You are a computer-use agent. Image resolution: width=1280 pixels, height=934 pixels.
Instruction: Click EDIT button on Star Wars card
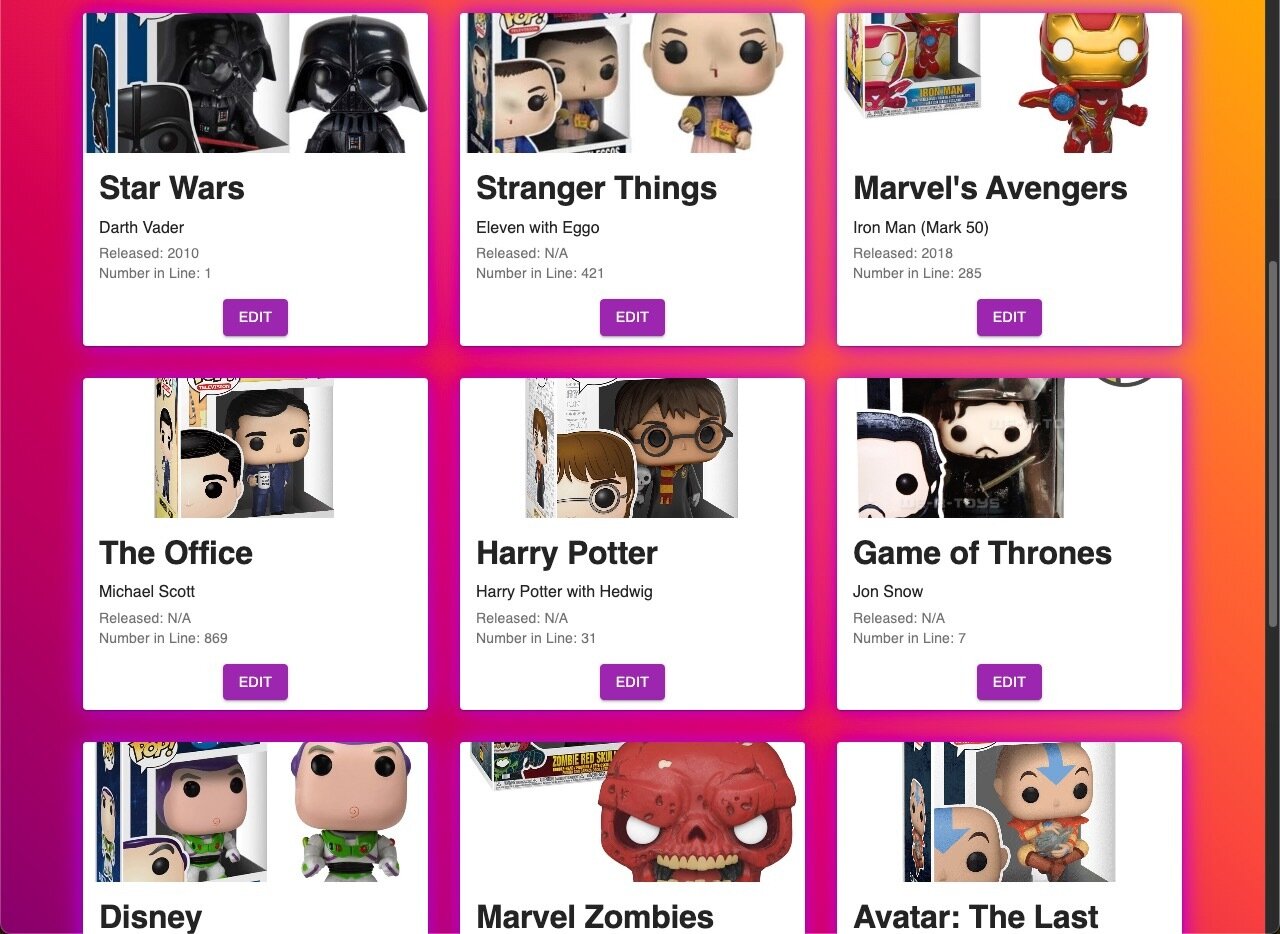(x=255, y=317)
